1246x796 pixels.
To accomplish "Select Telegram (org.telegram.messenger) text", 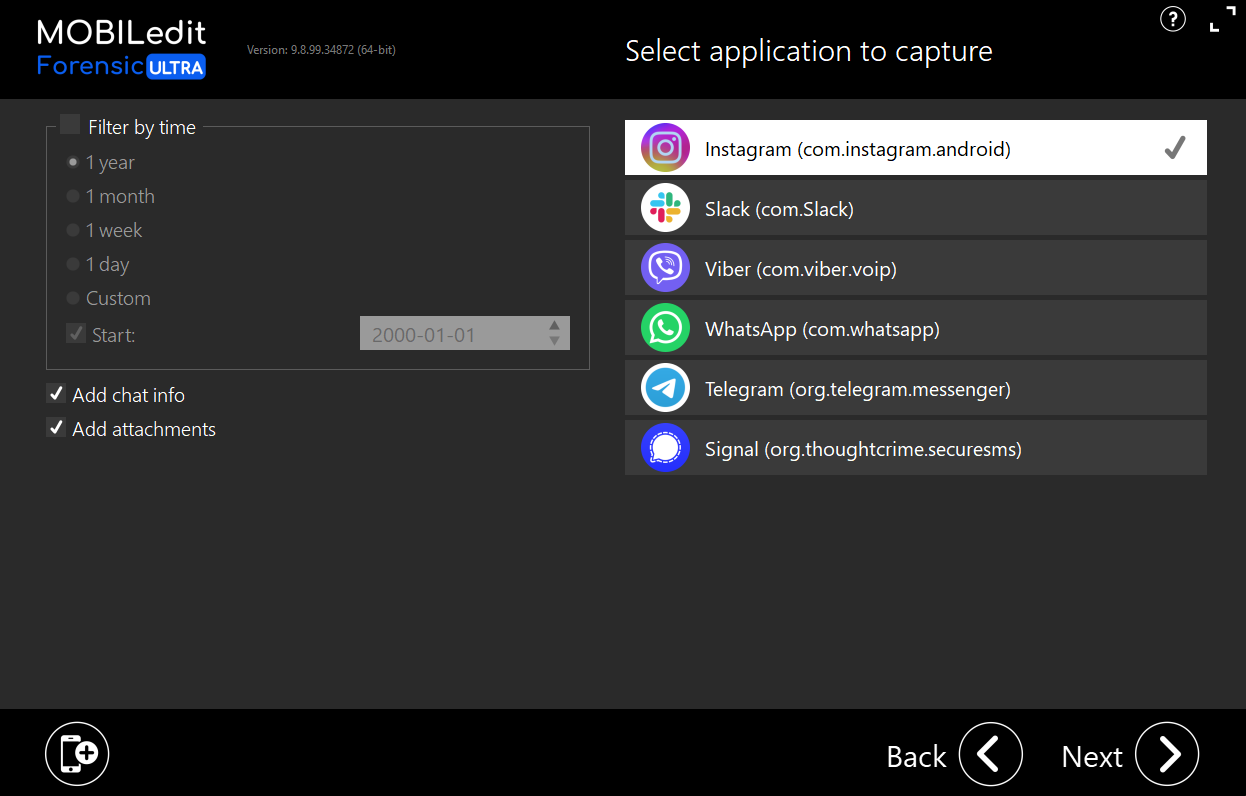I will click(858, 389).
